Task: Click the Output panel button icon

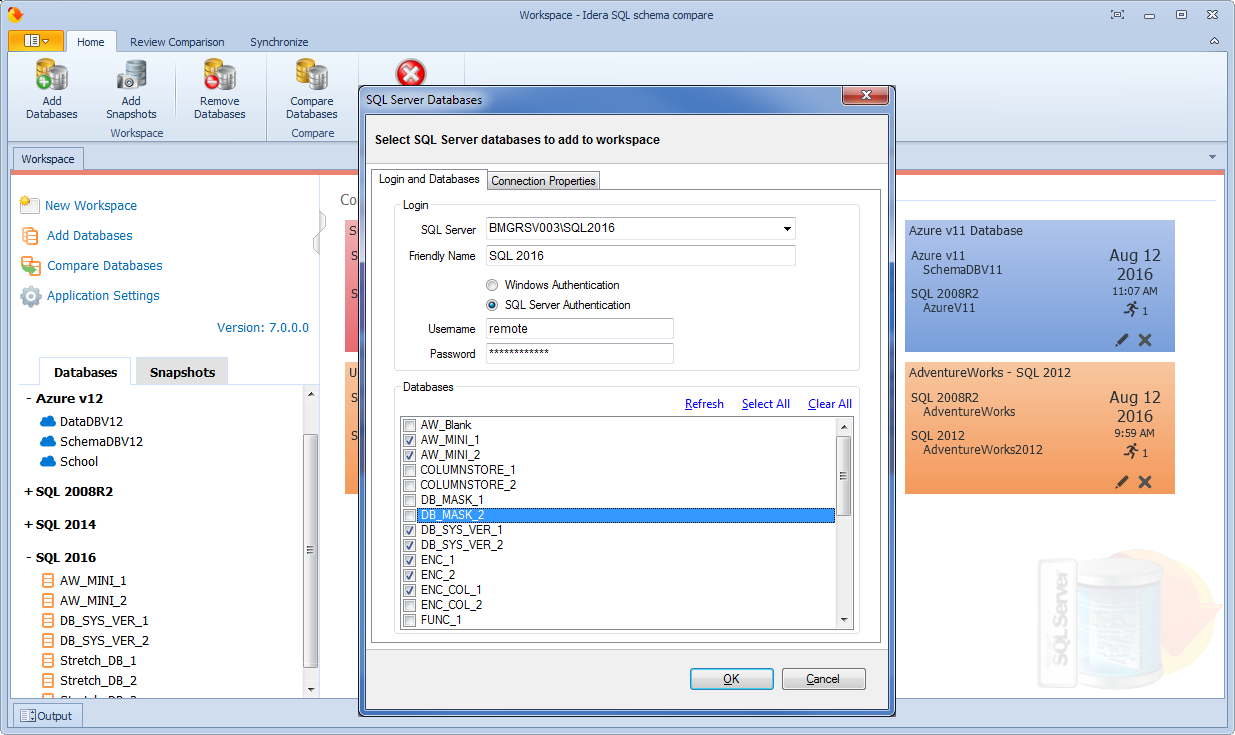Action: pyautogui.click(x=27, y=716)
